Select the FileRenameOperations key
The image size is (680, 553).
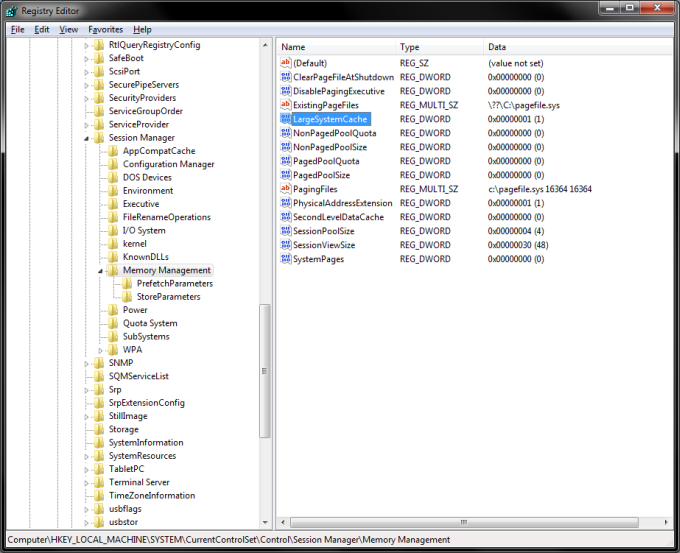tap(167, 217)
